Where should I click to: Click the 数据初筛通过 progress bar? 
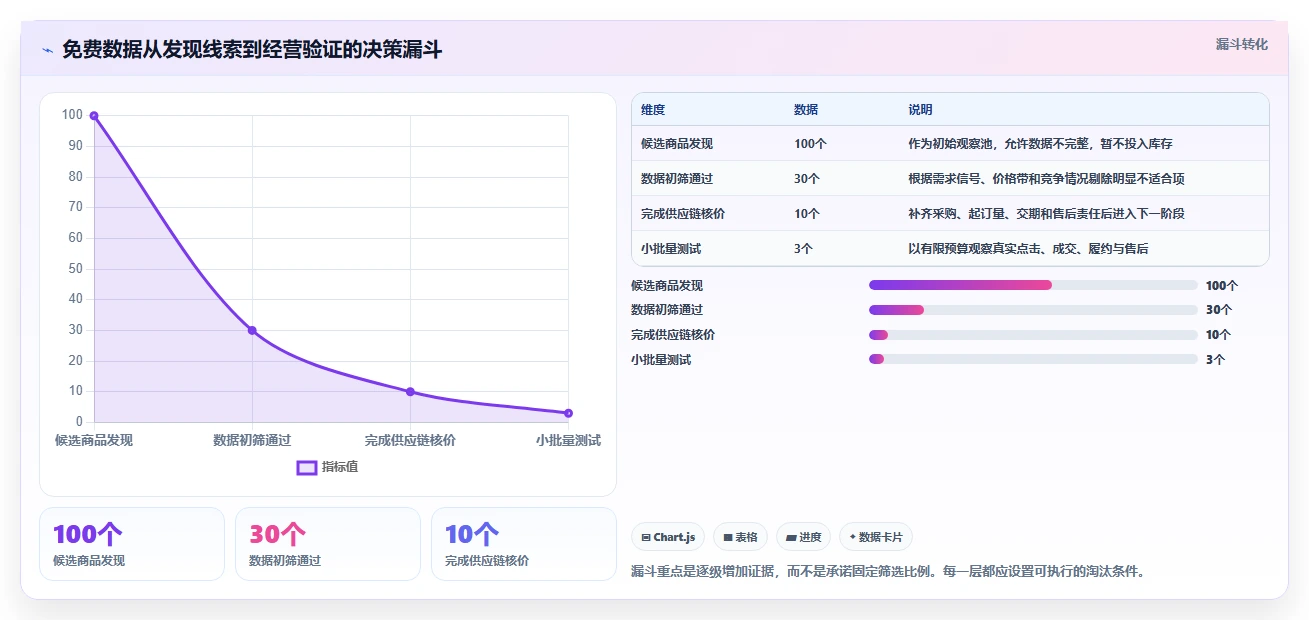1033,310
